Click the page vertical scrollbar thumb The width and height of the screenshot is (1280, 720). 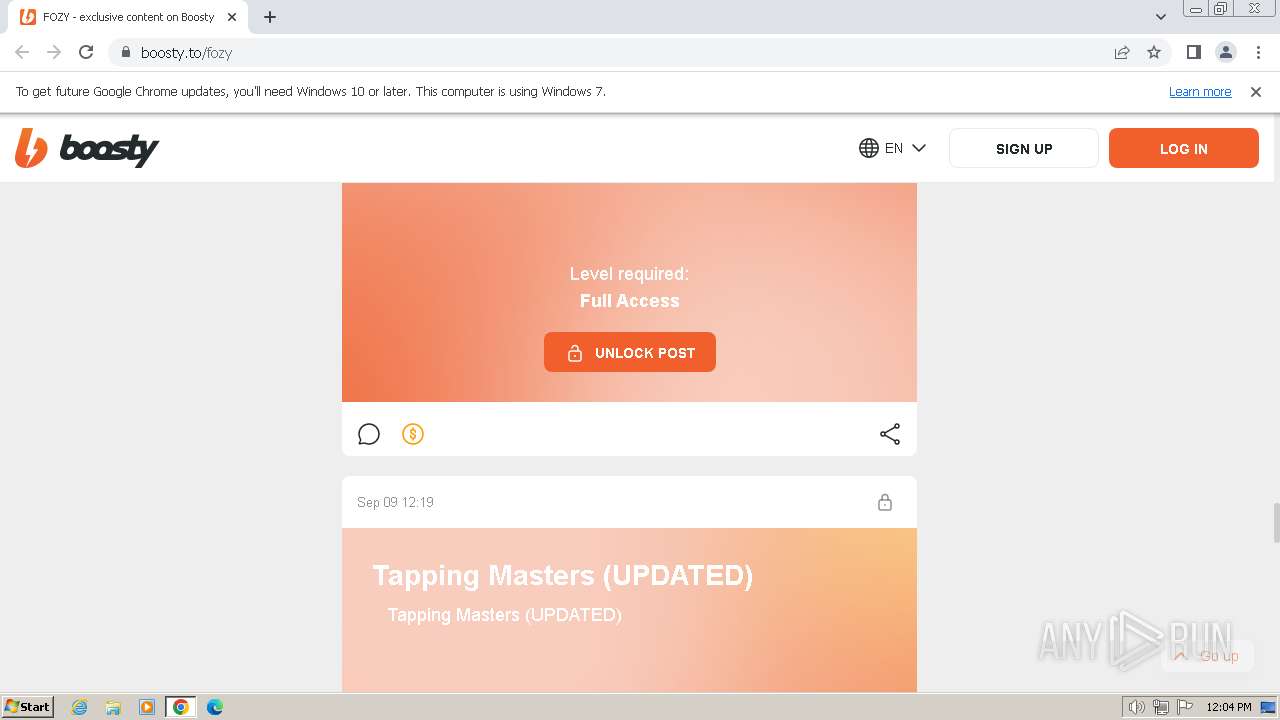(1275, 523)
